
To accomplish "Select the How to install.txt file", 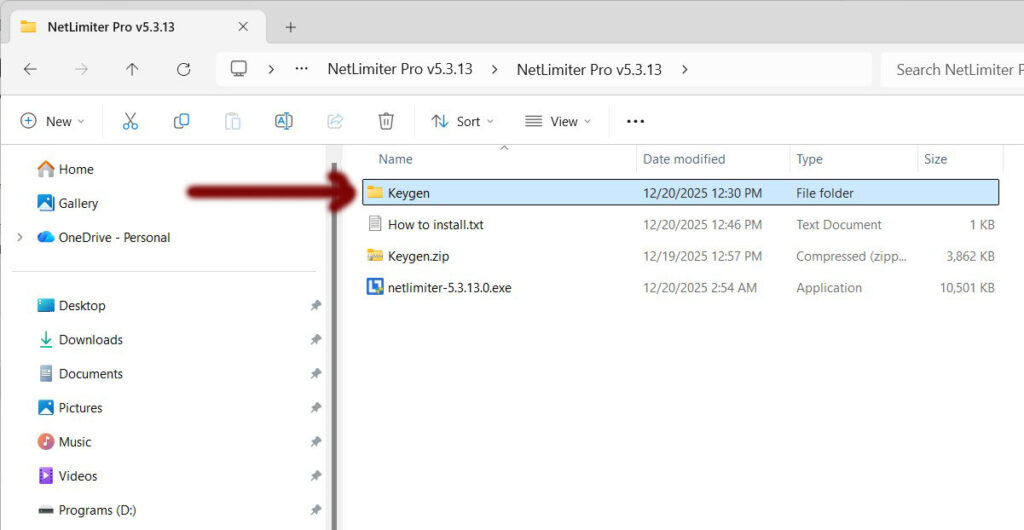I will click(435, 224).
